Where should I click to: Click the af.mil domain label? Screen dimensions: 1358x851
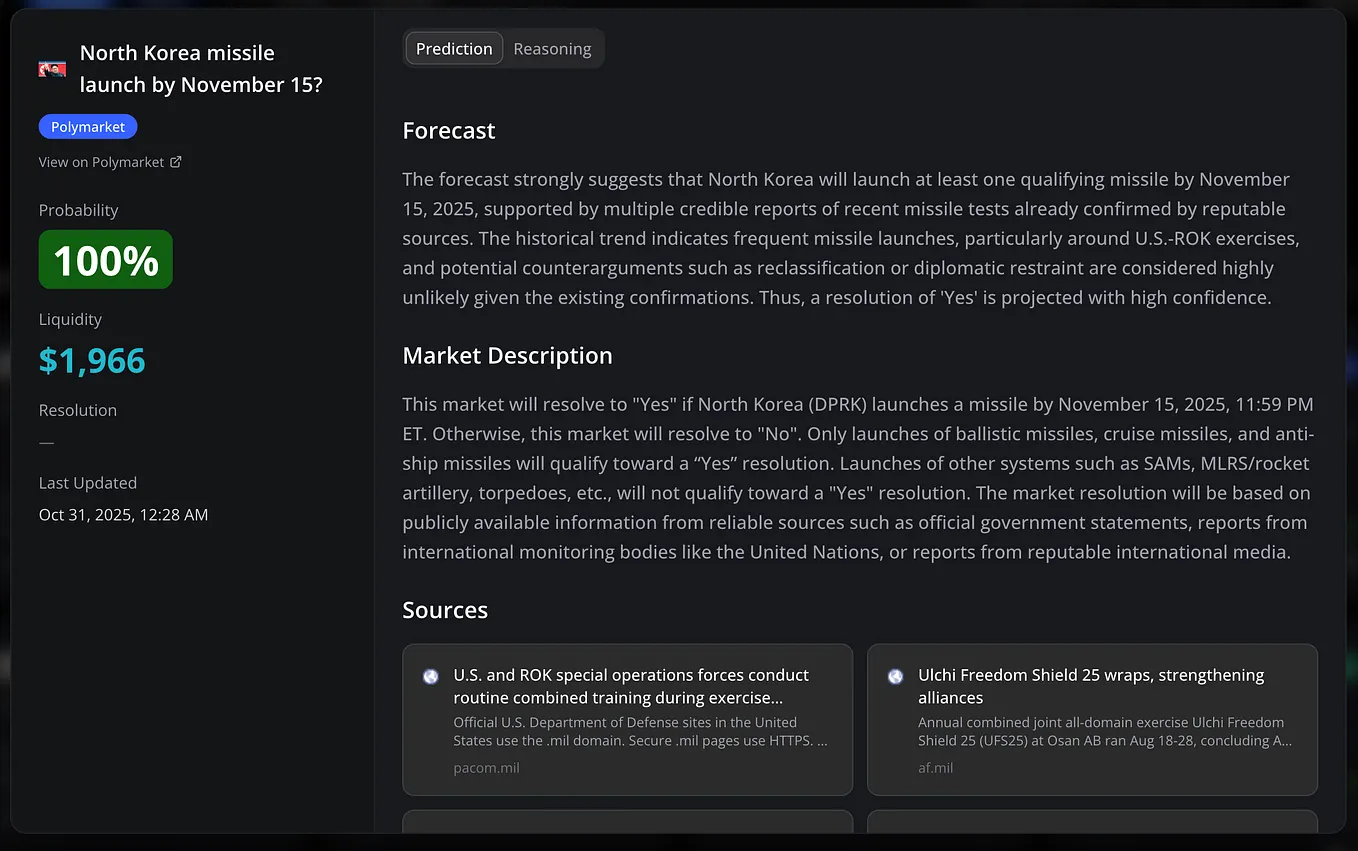(x=935, y=768)
